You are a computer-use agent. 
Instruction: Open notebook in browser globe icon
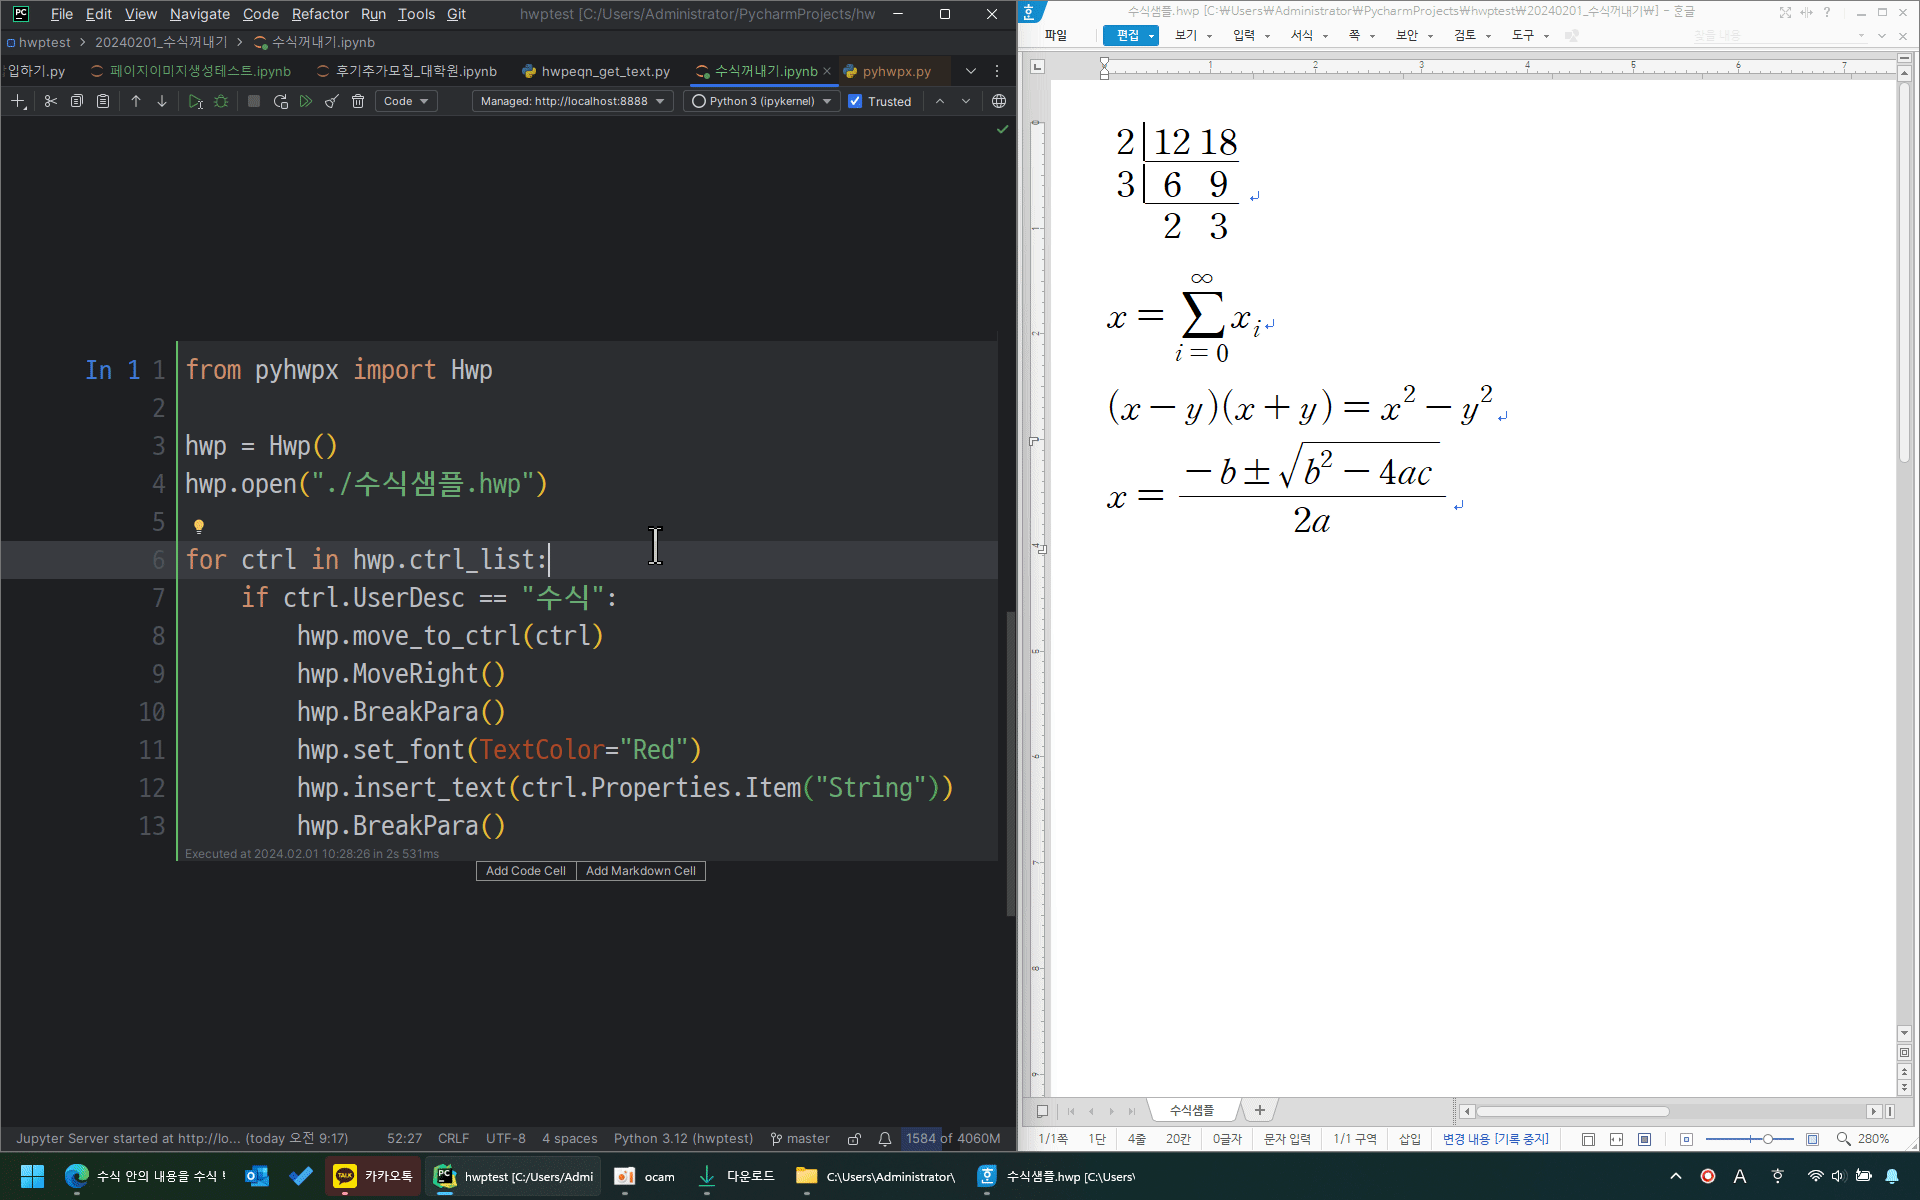coord(998,101)
